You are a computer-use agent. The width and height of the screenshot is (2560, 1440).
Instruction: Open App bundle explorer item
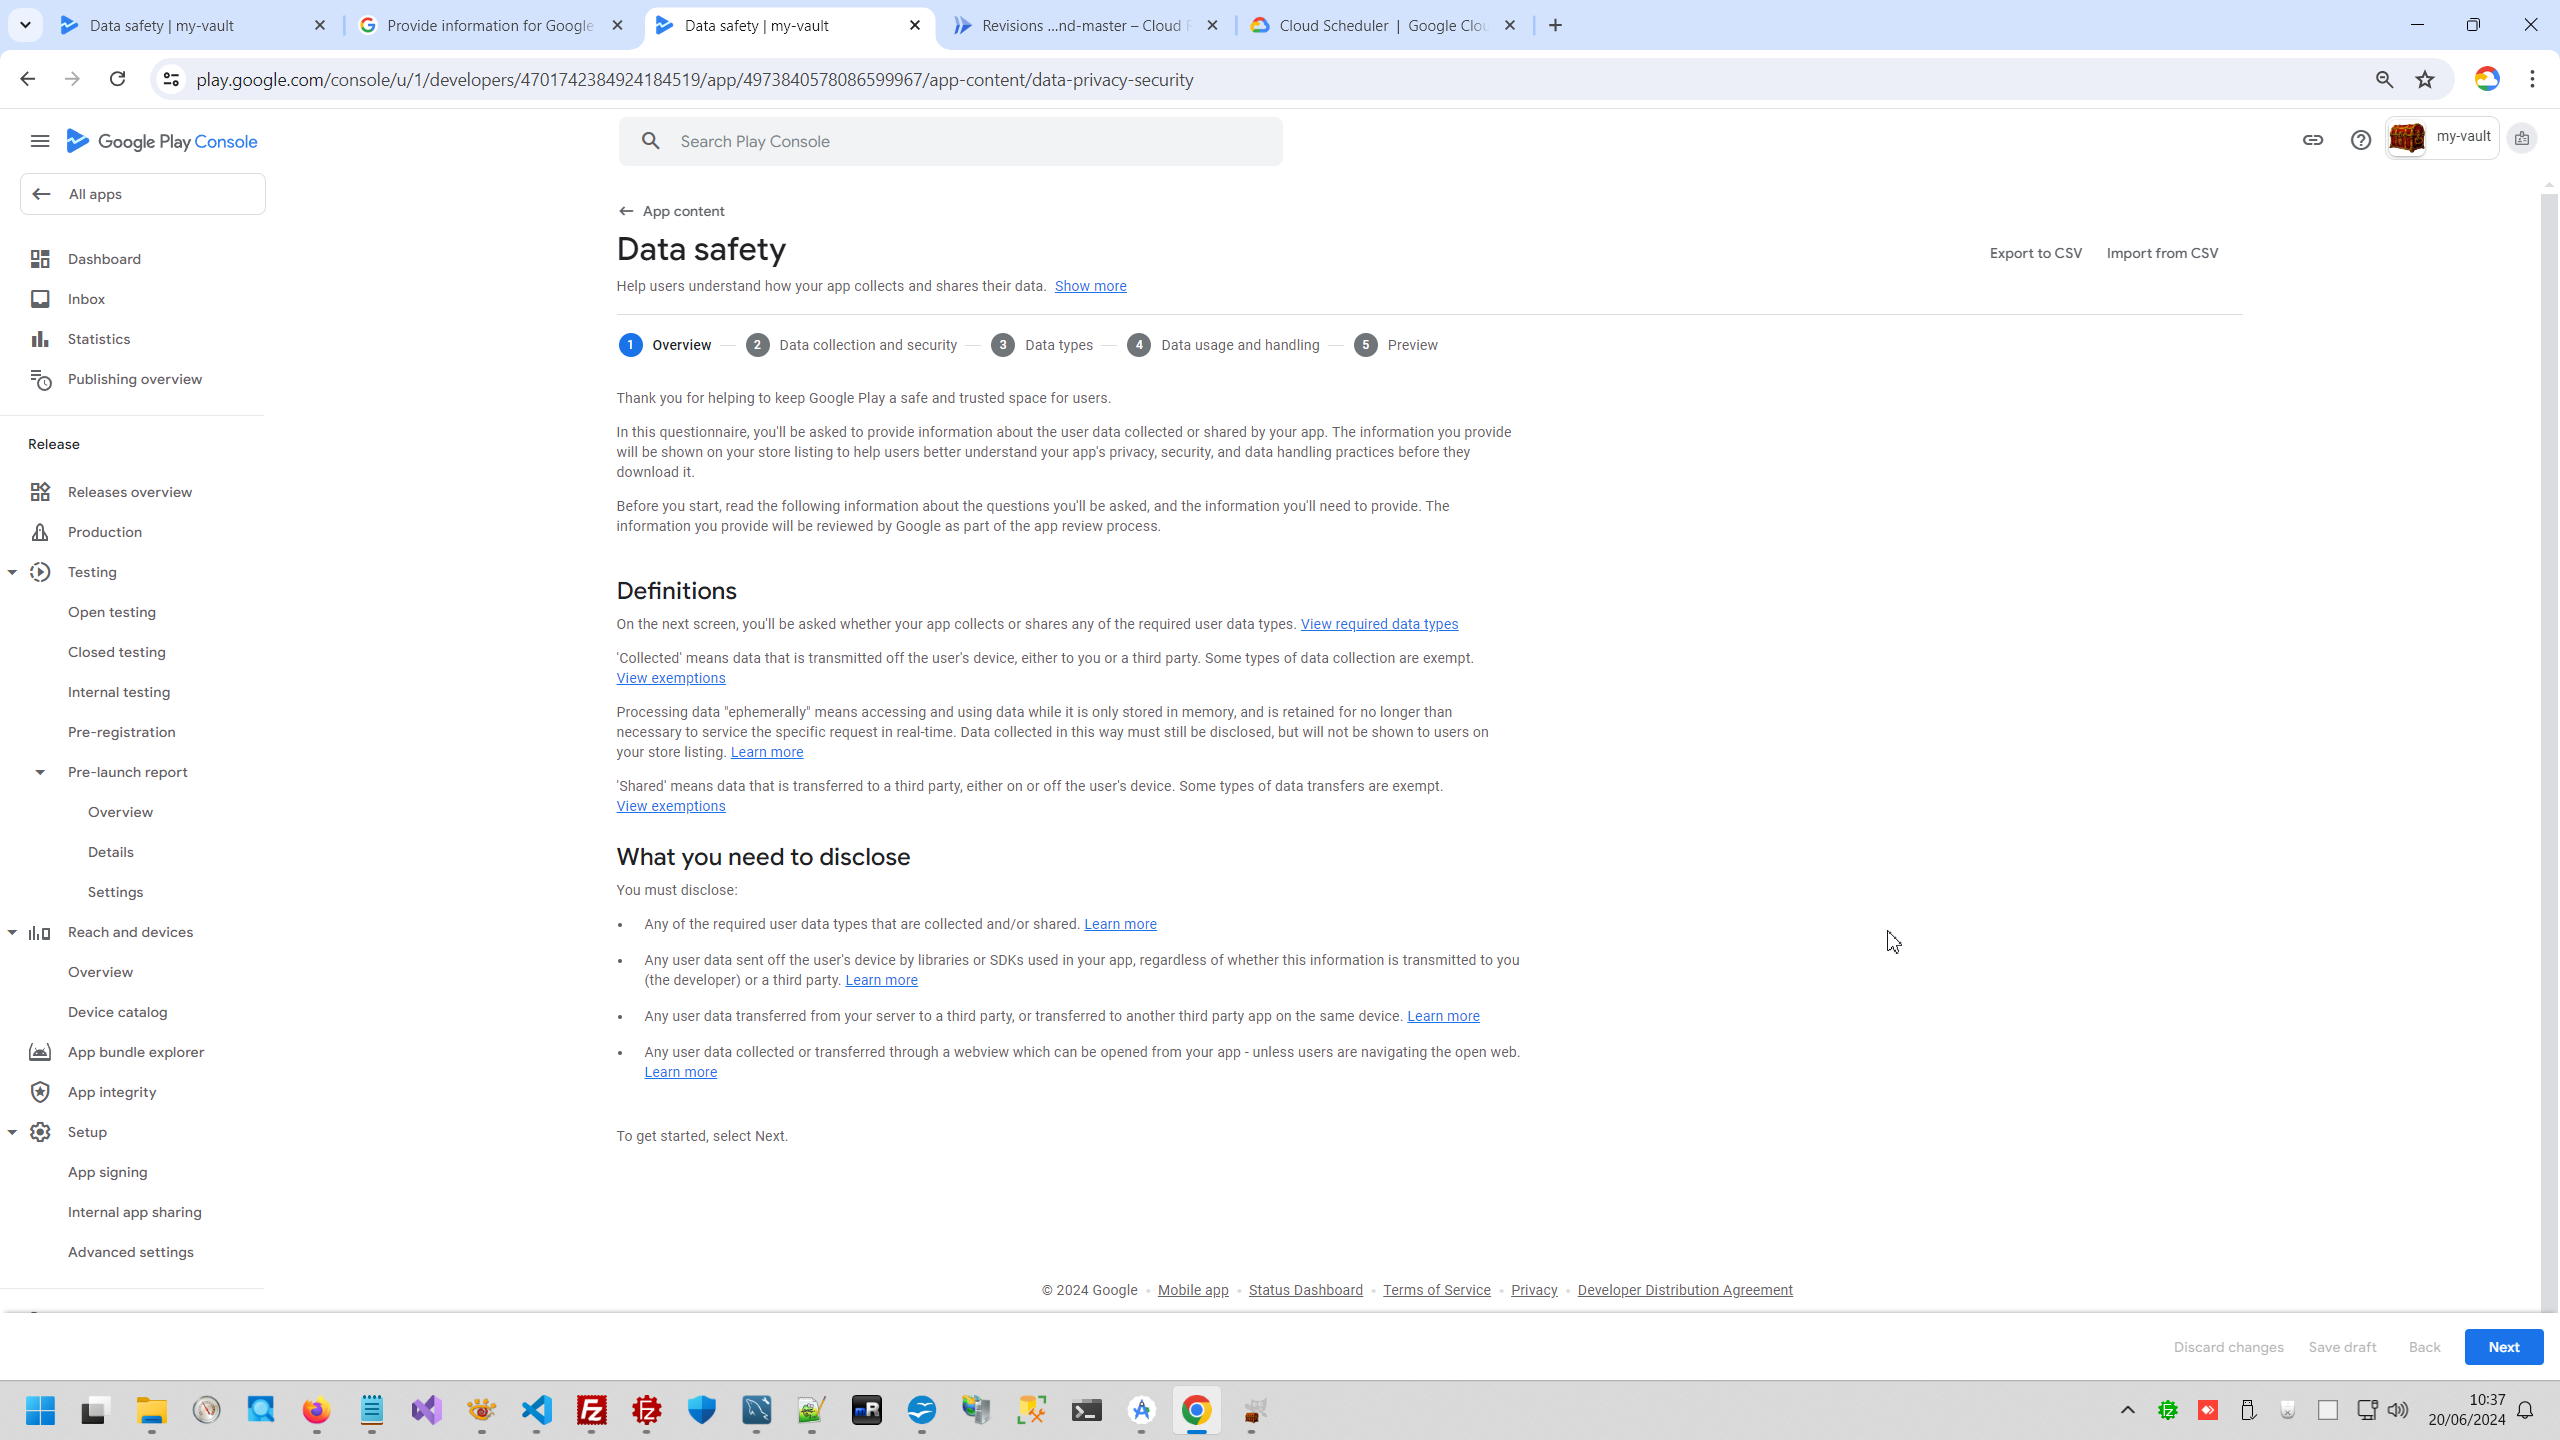tap(135, 1052)
